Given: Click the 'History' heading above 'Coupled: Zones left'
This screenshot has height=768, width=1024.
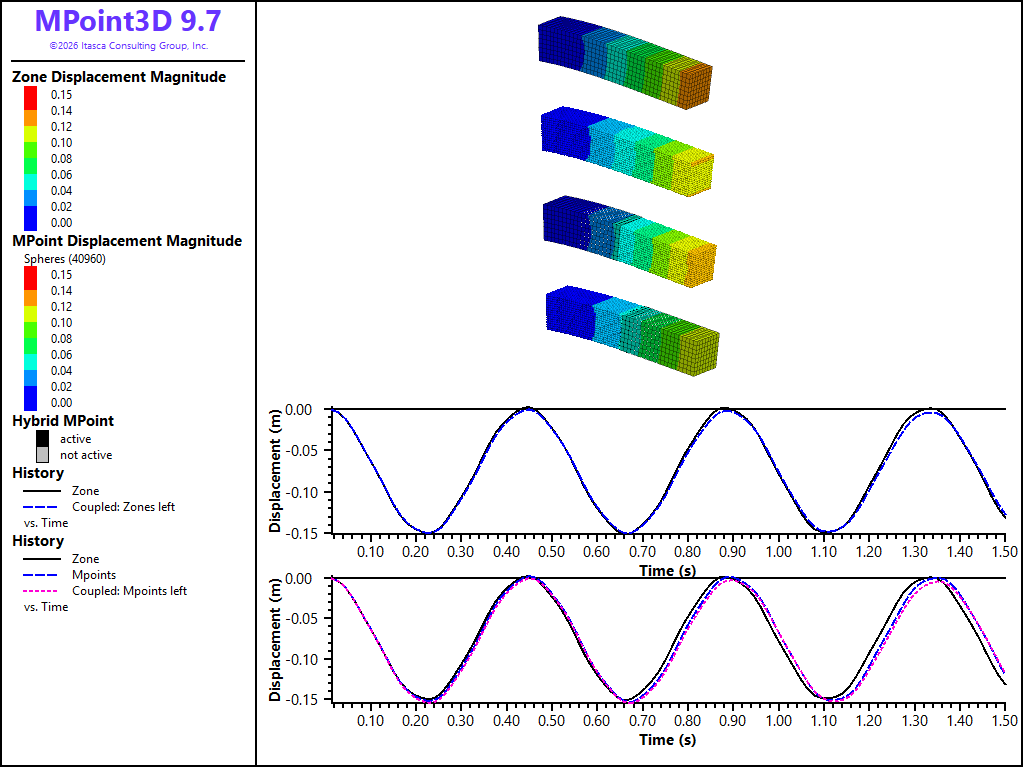Looking at the screenshot, I should (x=38, y=473).
